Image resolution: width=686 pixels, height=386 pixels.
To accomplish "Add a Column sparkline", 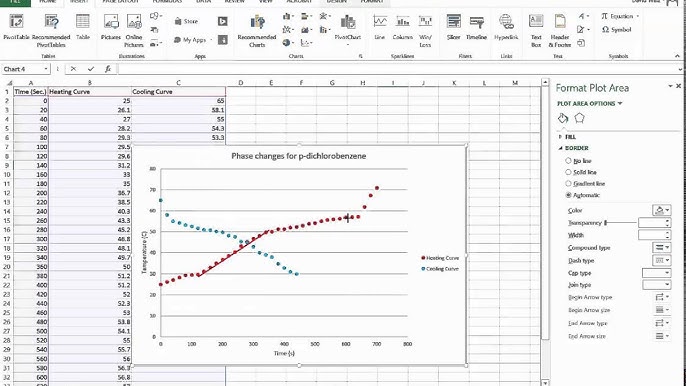I will 402,27.
